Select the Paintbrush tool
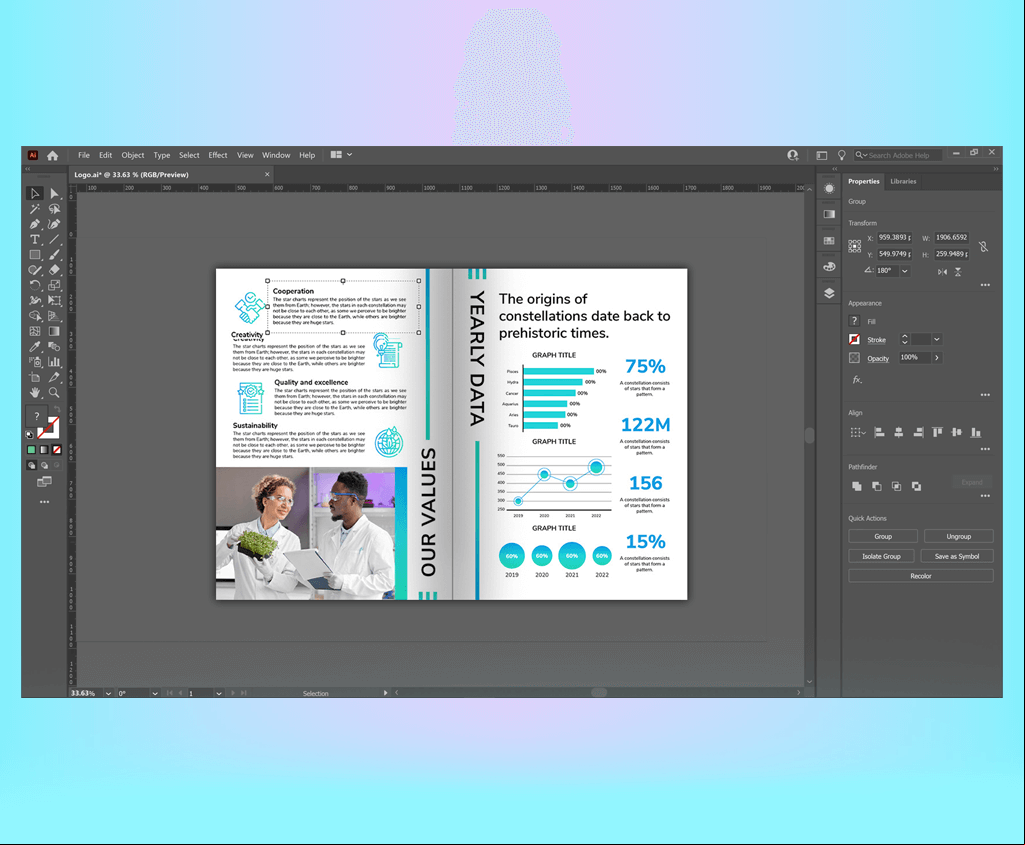 54,255
